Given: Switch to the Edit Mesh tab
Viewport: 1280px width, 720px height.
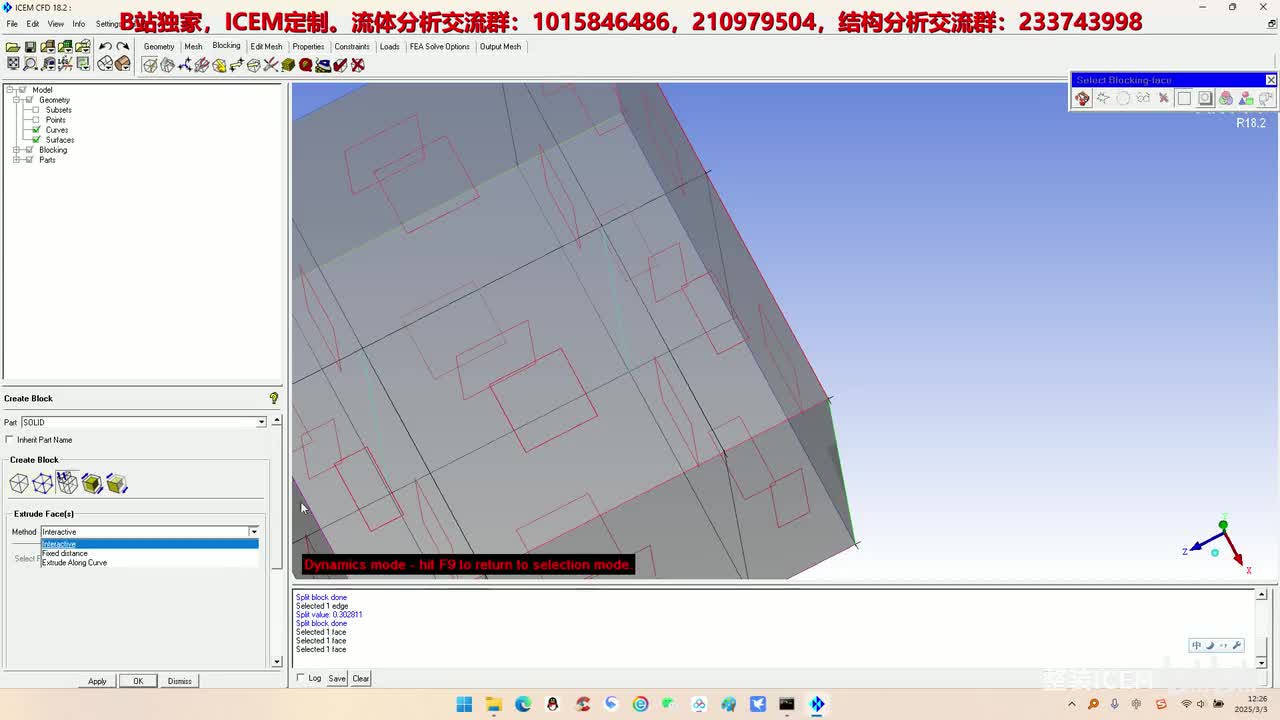Looking at the screenshot, I should 266,46.
